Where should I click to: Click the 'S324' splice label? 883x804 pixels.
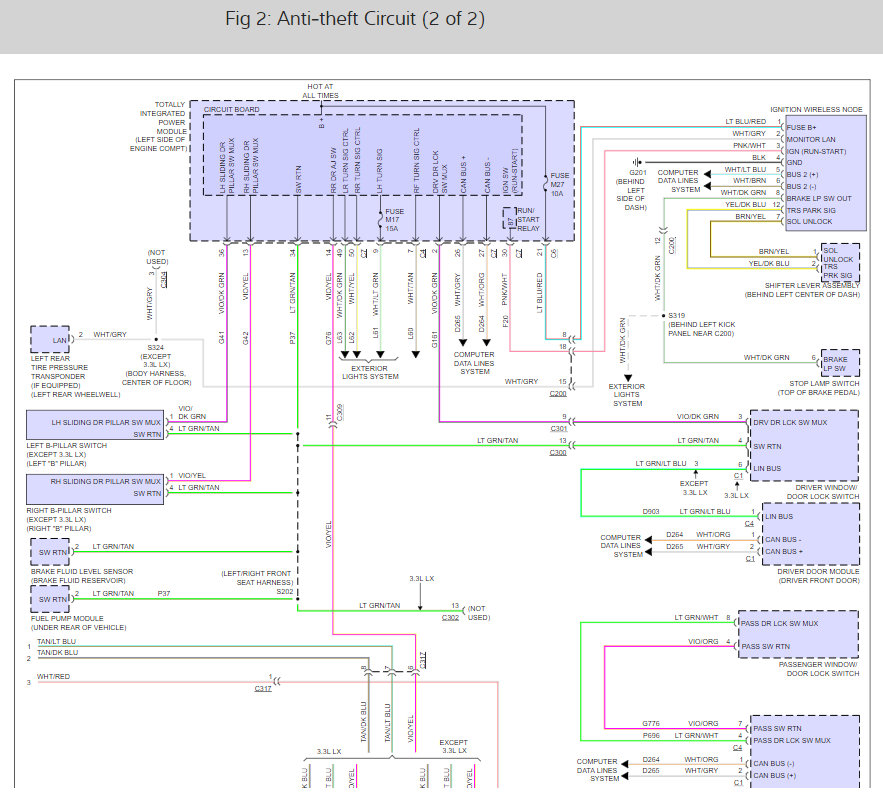(155, 347)
